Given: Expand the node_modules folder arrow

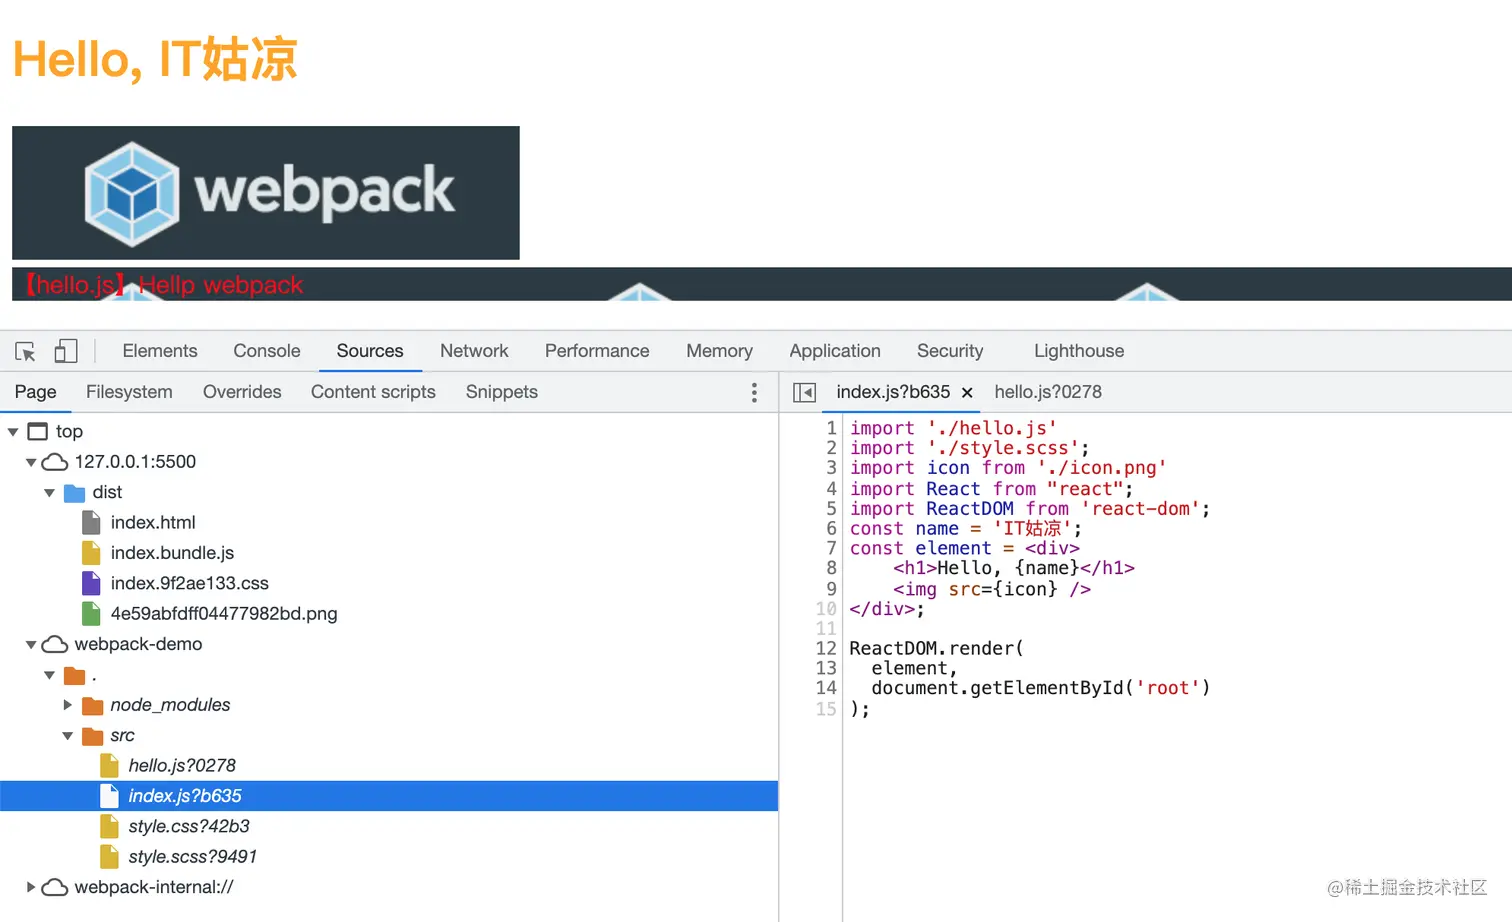Looking at the screenshot, I should click(67, 705).
